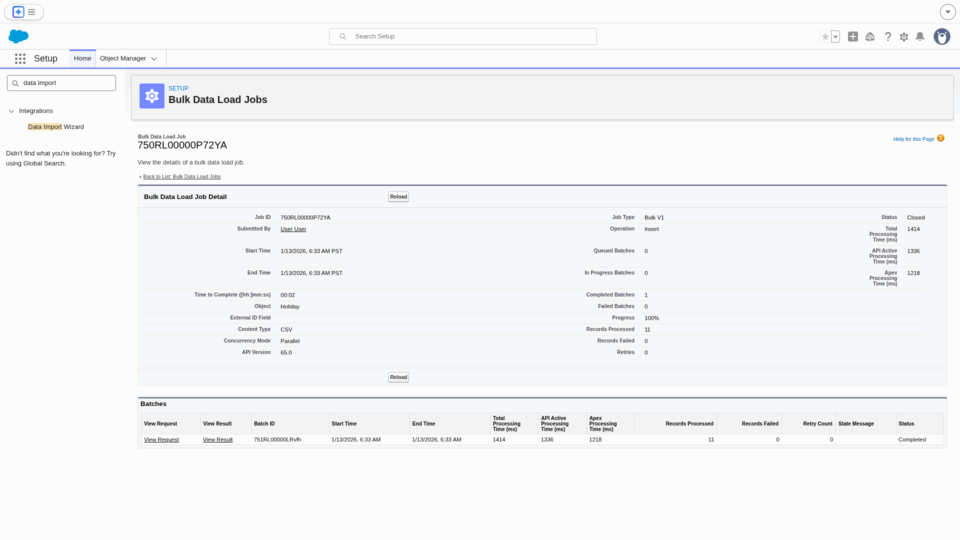Image resolution: width=960 pixels, height=540 pixels.
Task: Switch to the Object Manager tab
Action: point(123,59)
